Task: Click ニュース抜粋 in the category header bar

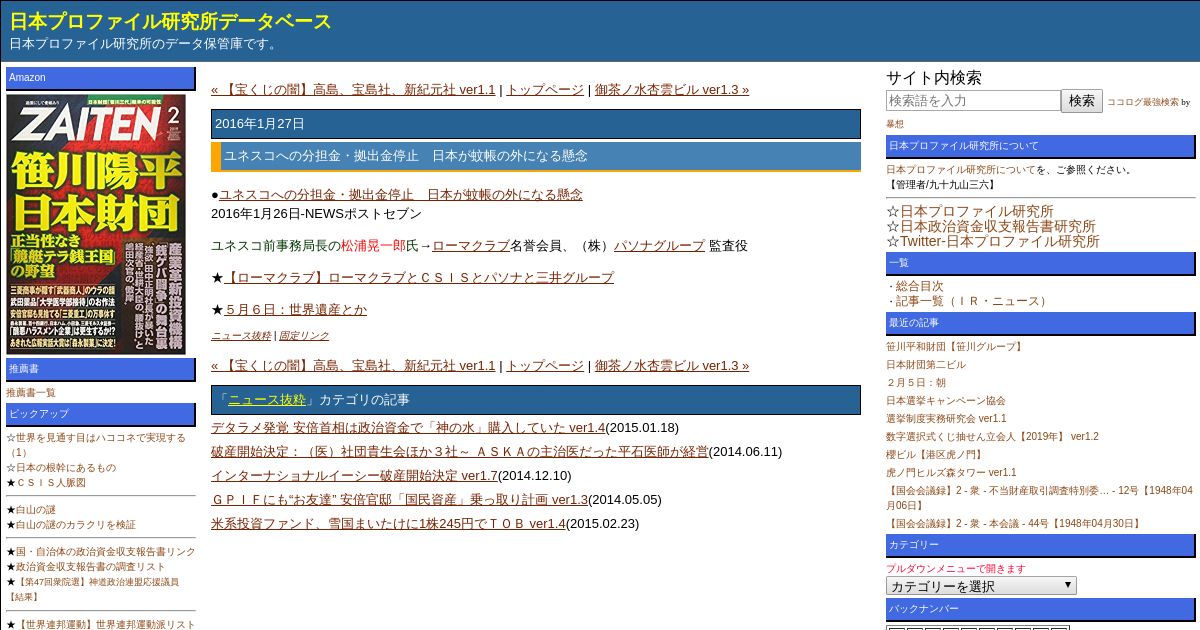Action: 267,399
